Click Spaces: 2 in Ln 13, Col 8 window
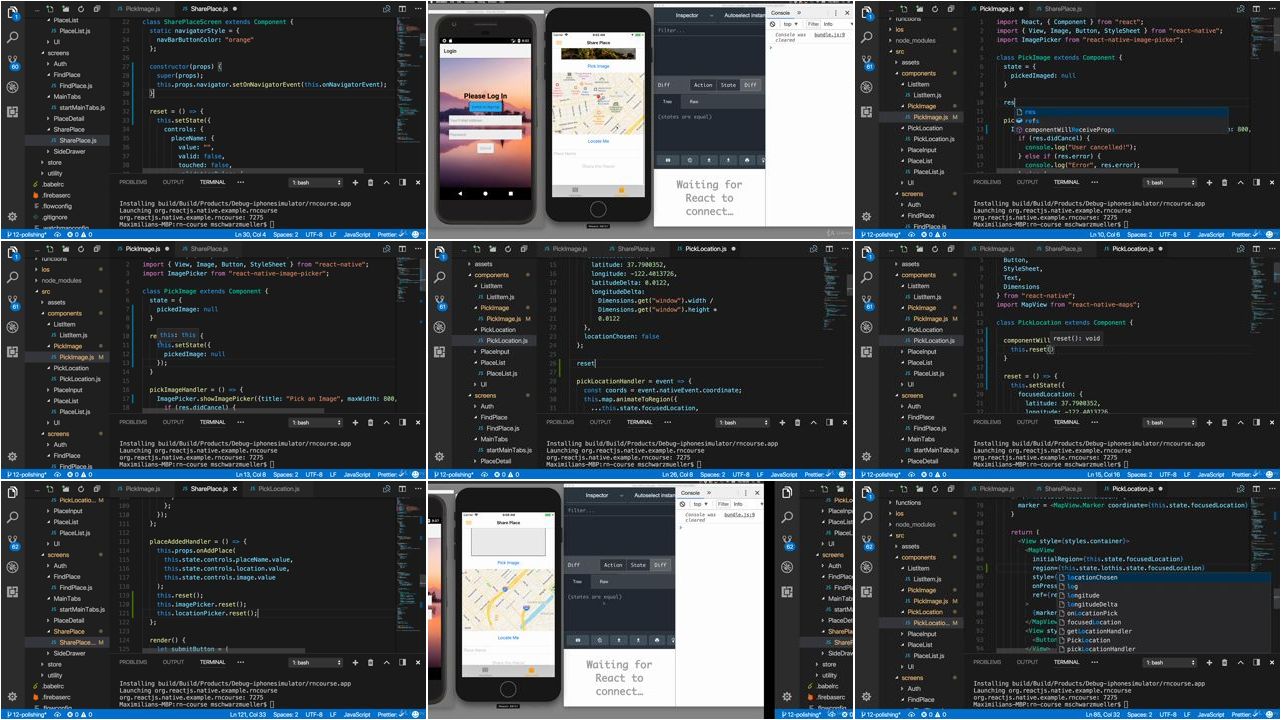The image size is (1281, 720). click(284, 474)
